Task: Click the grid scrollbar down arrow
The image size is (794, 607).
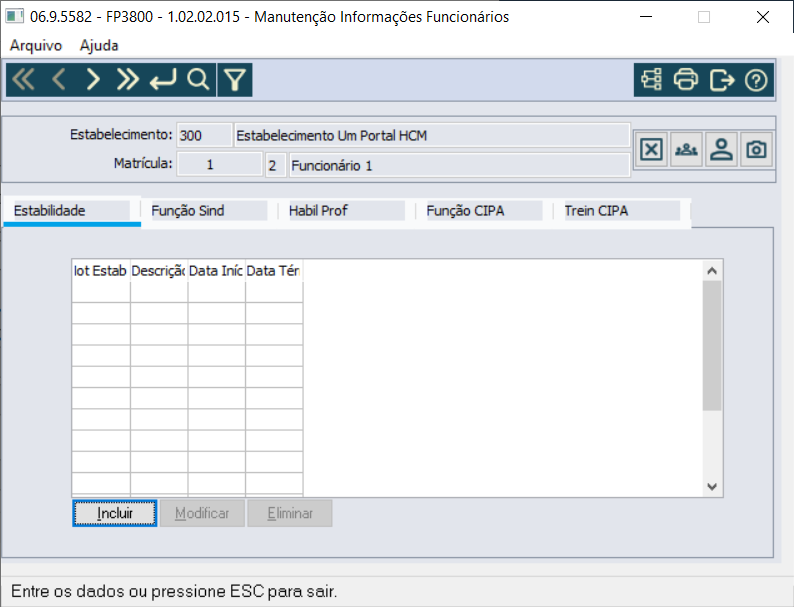Action: pyautogui.click(x=712, y=487)
